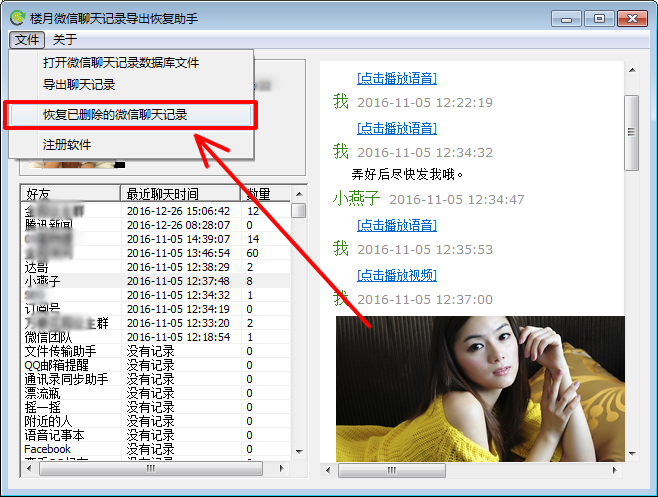Click chat pane horizontal scroll-left arrow

pos(328,470)
